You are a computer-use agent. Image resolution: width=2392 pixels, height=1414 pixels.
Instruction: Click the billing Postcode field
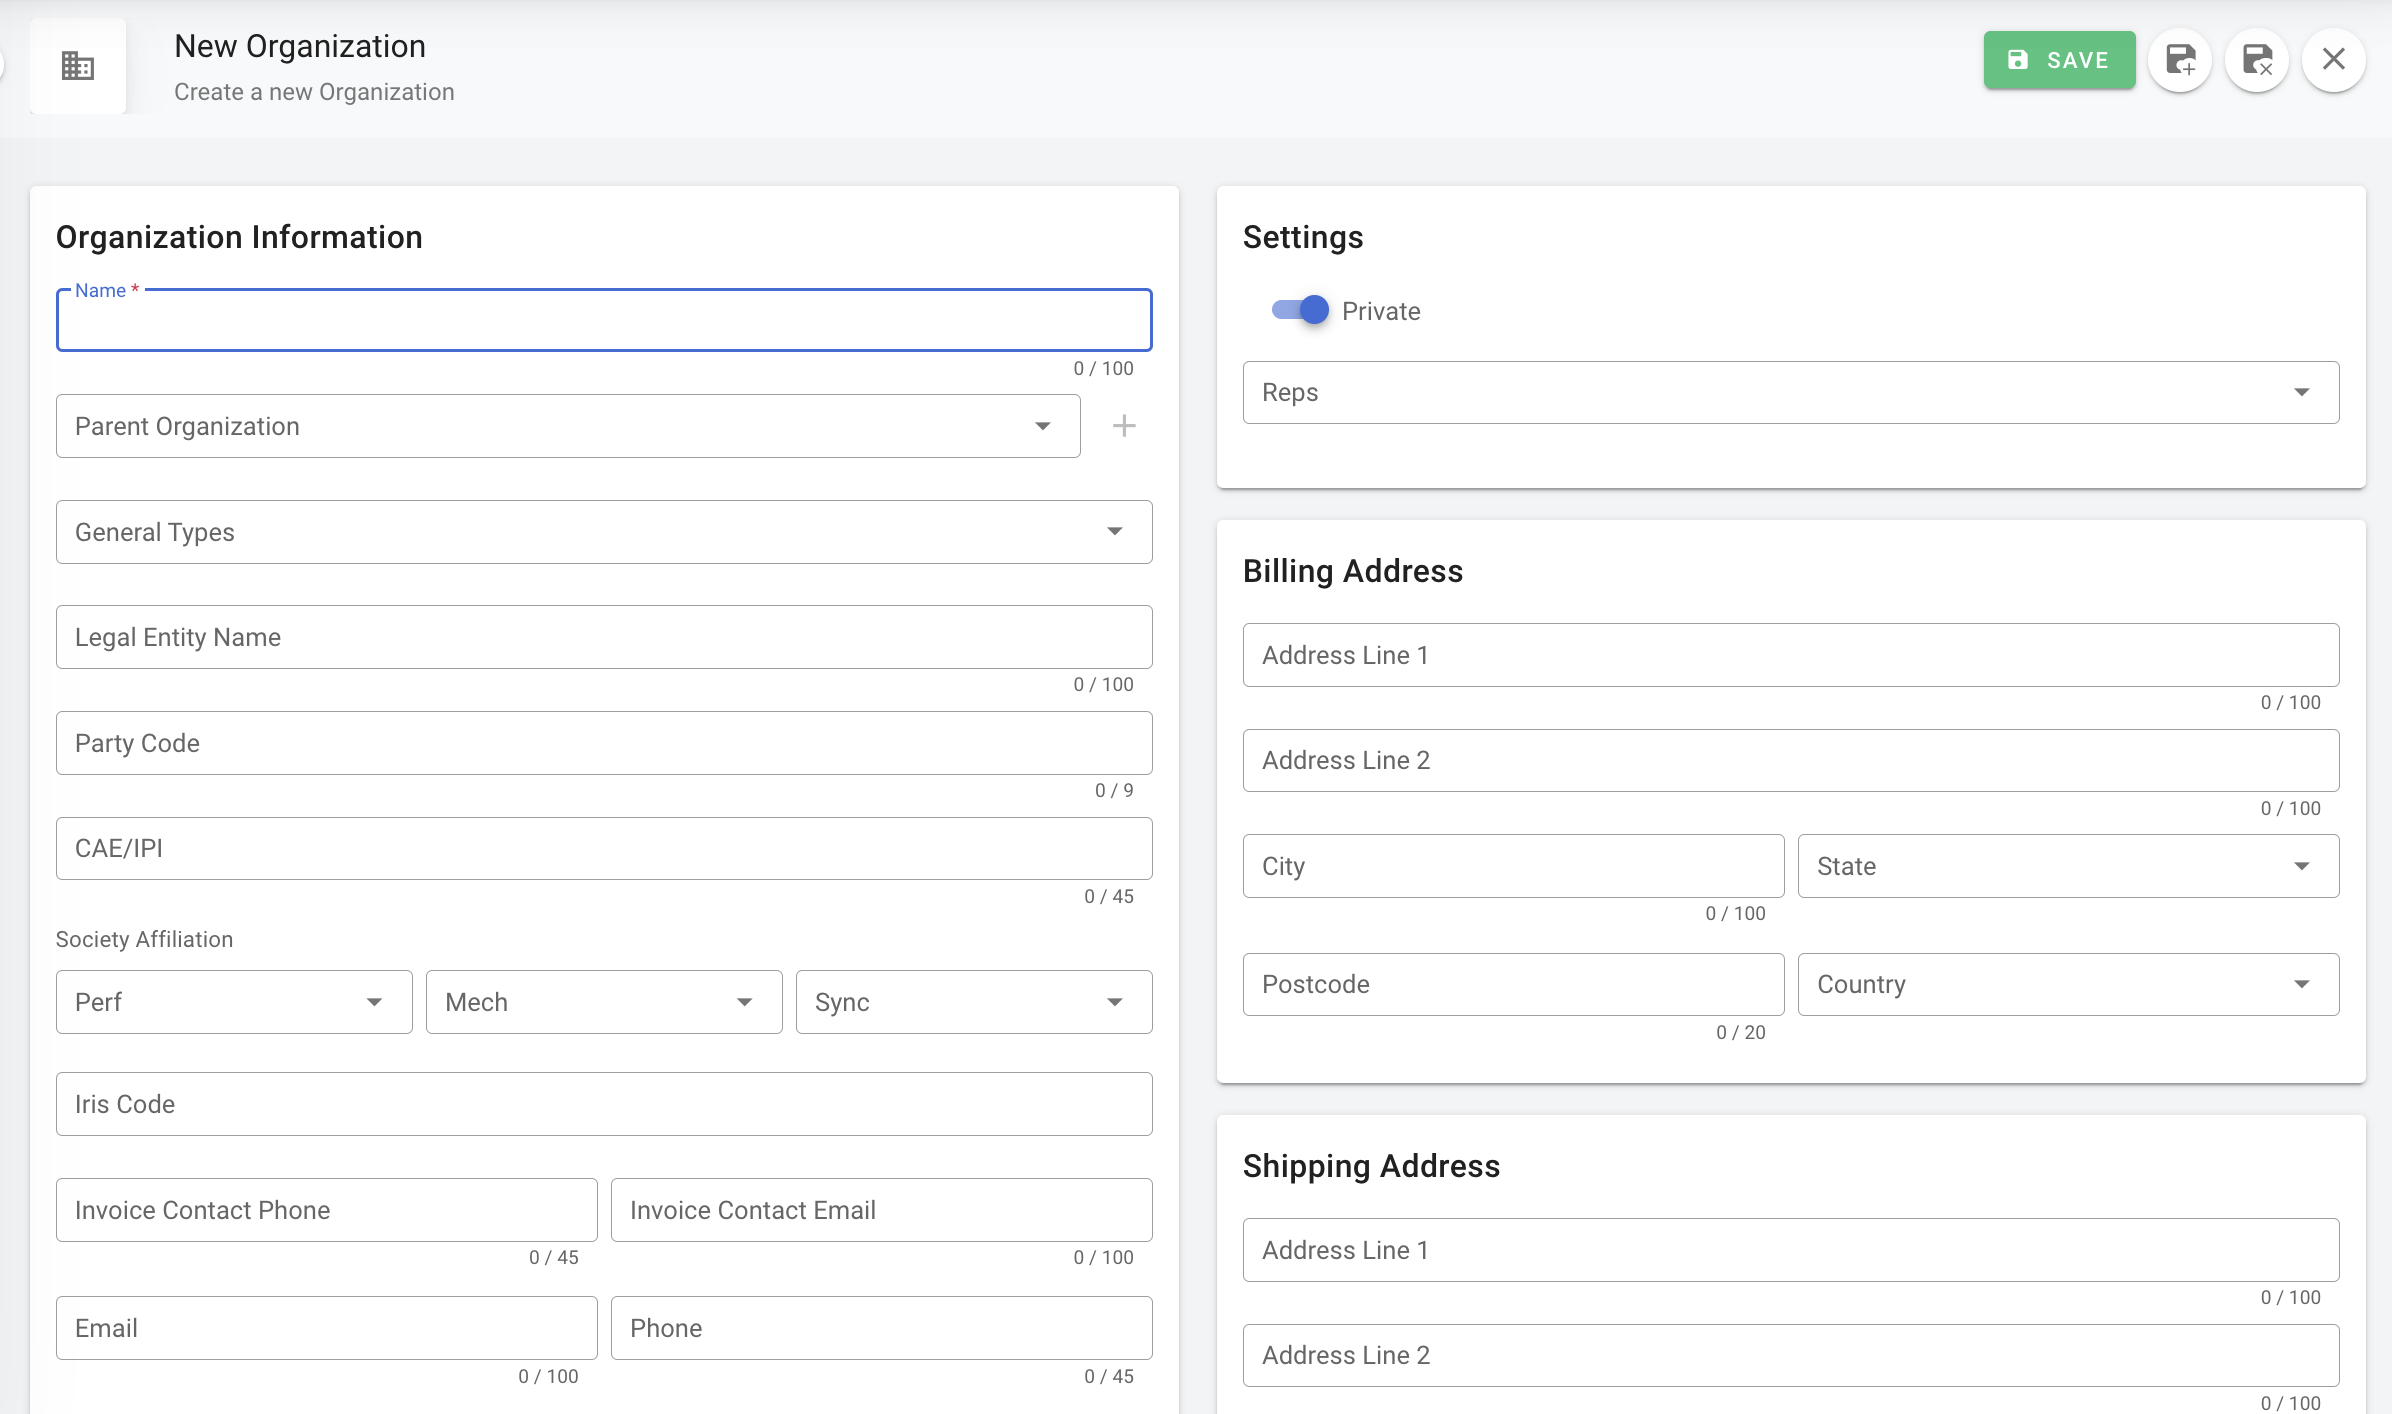(1512, 984)
